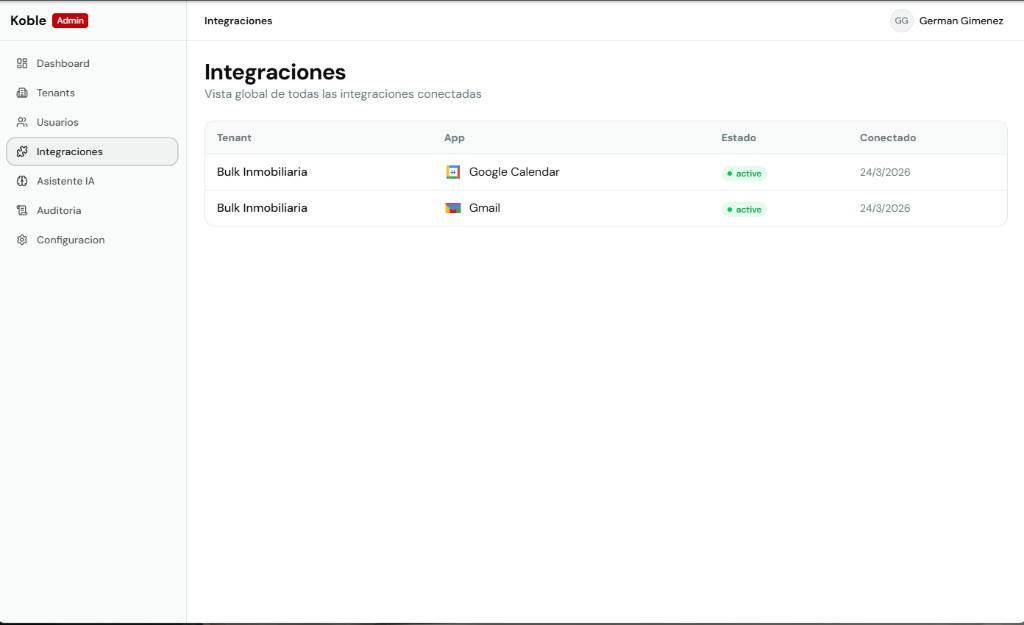Click the 24/3/2026 date for Gmail

tap(884, 208)
